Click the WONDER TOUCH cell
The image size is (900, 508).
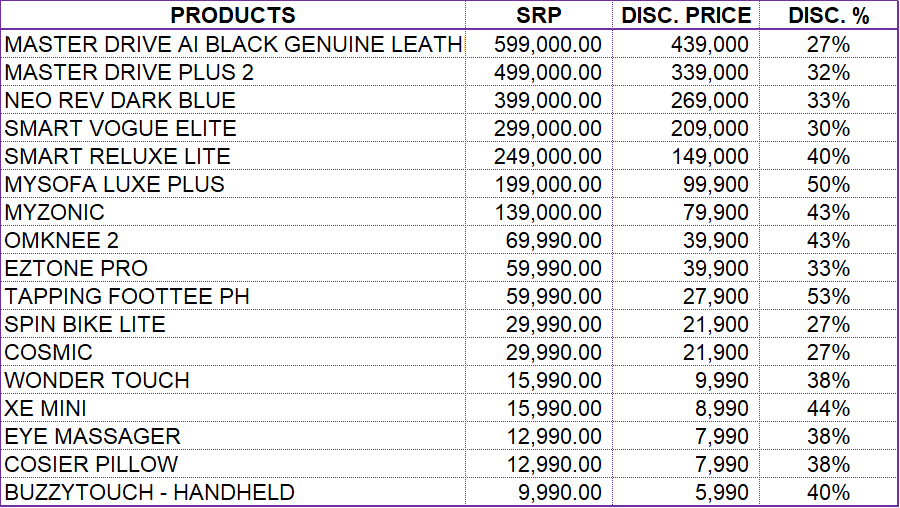click(x=233, y=381)
